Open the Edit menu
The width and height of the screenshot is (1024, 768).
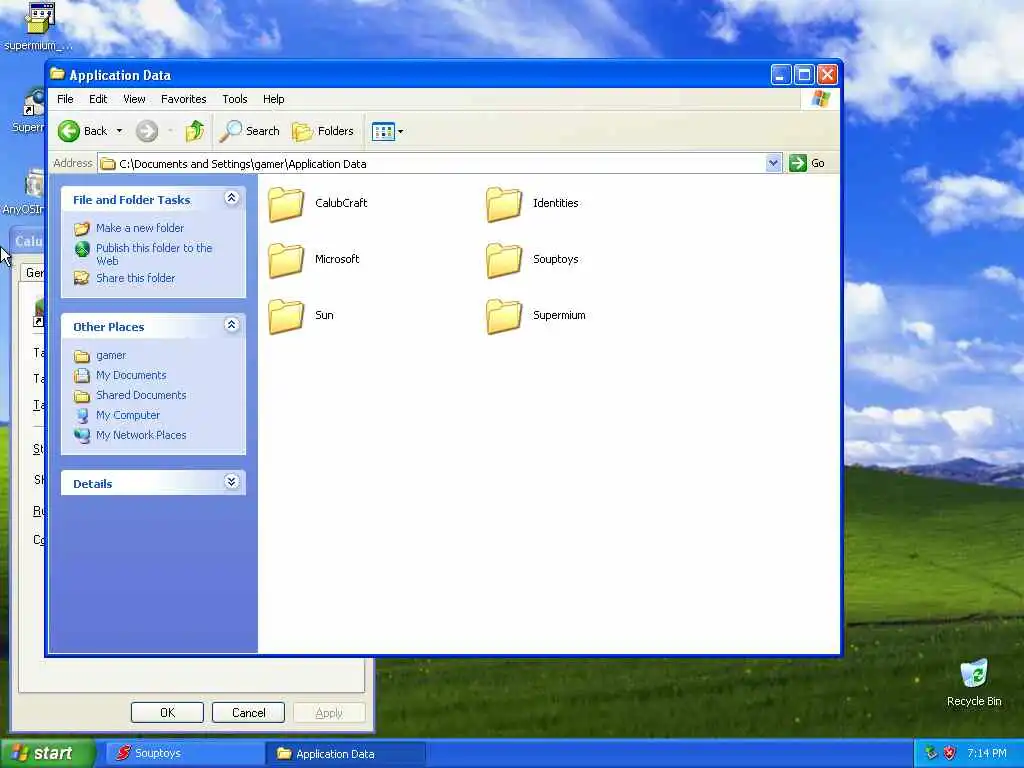(x=98, y=99)
